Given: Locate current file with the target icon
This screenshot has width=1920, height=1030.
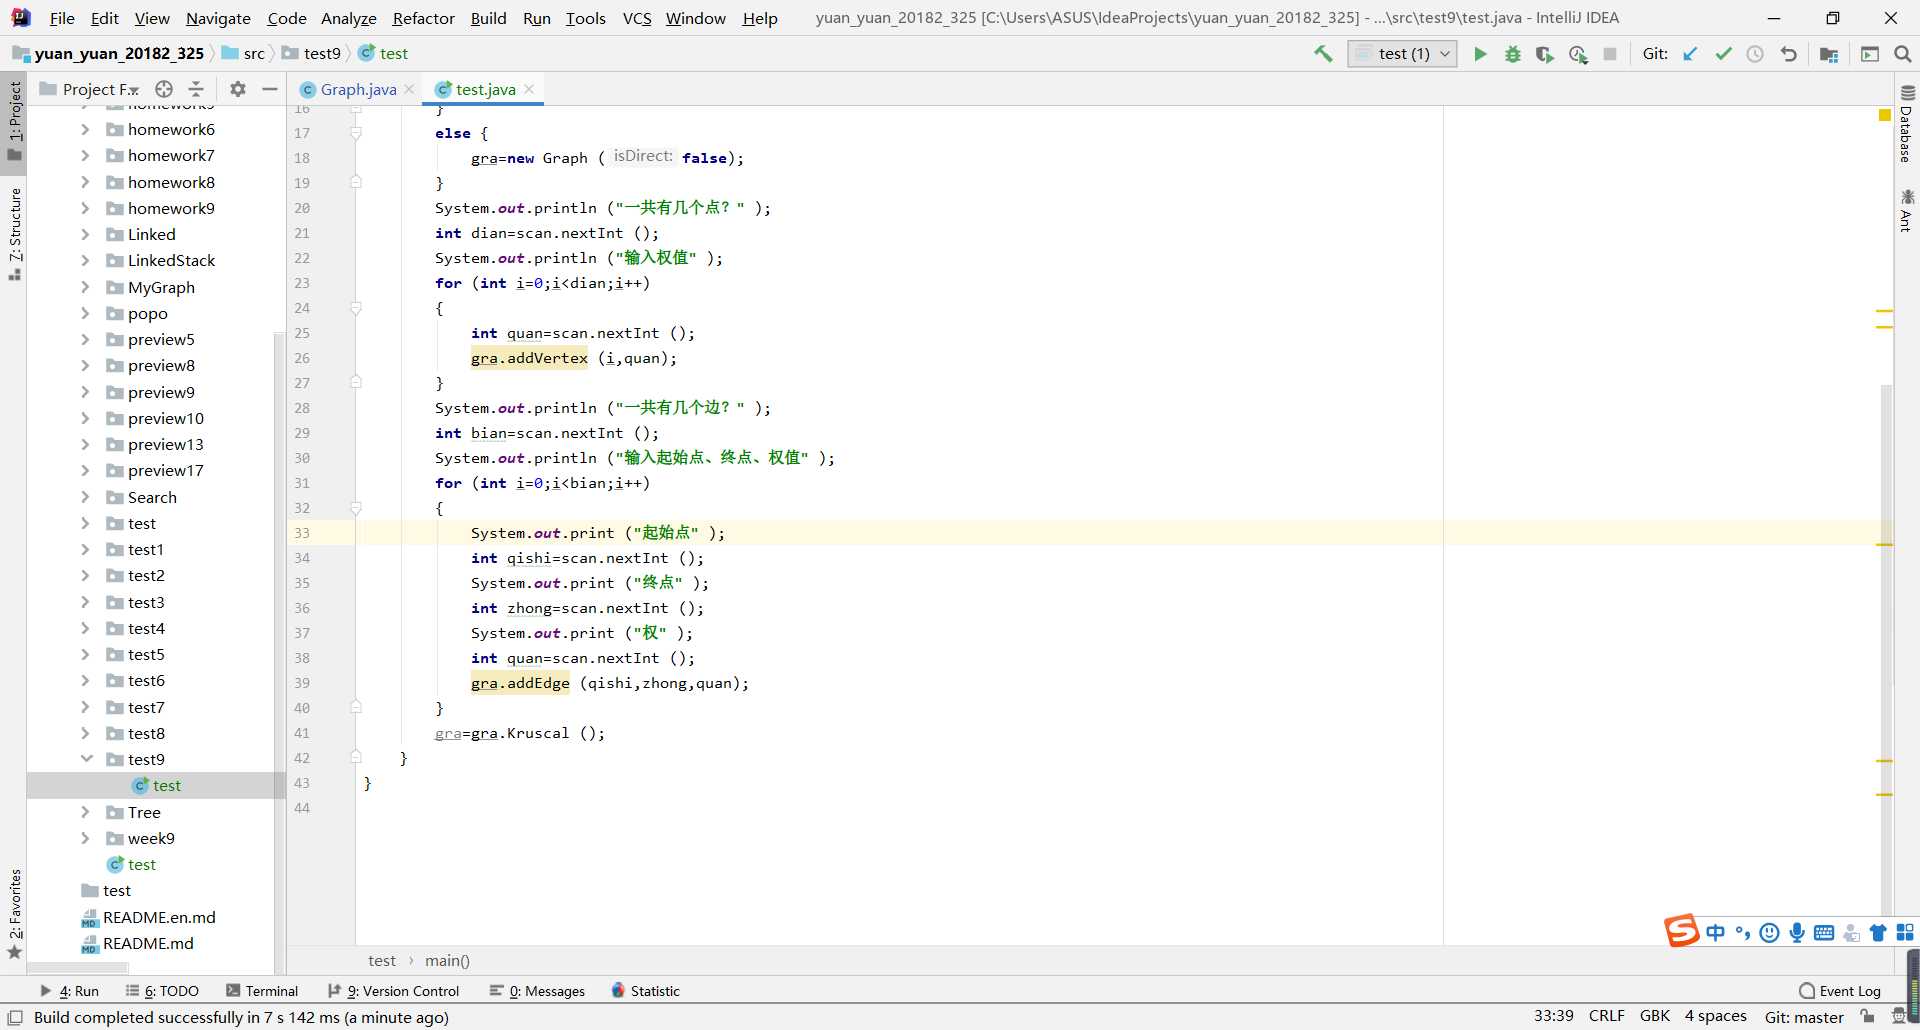Looking at the screenshot, I should (x=164, y=89).
